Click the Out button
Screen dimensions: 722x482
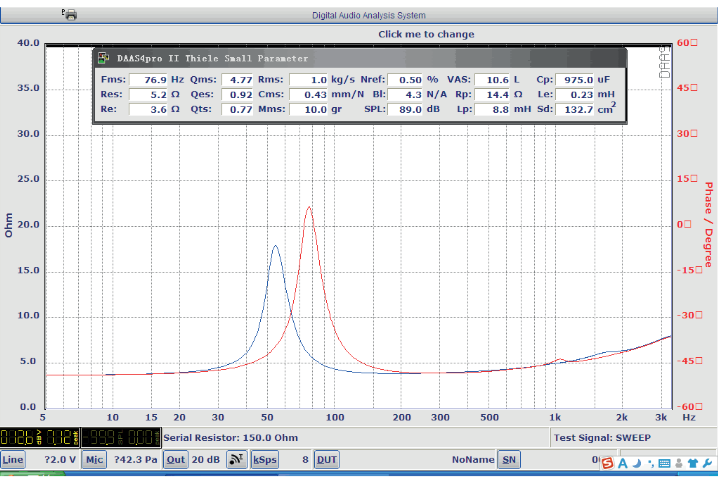point(176,459)
